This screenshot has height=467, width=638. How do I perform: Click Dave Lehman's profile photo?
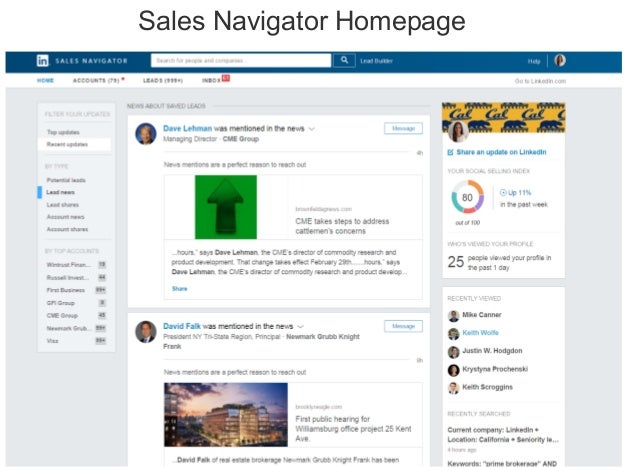[x=146, y=133]
